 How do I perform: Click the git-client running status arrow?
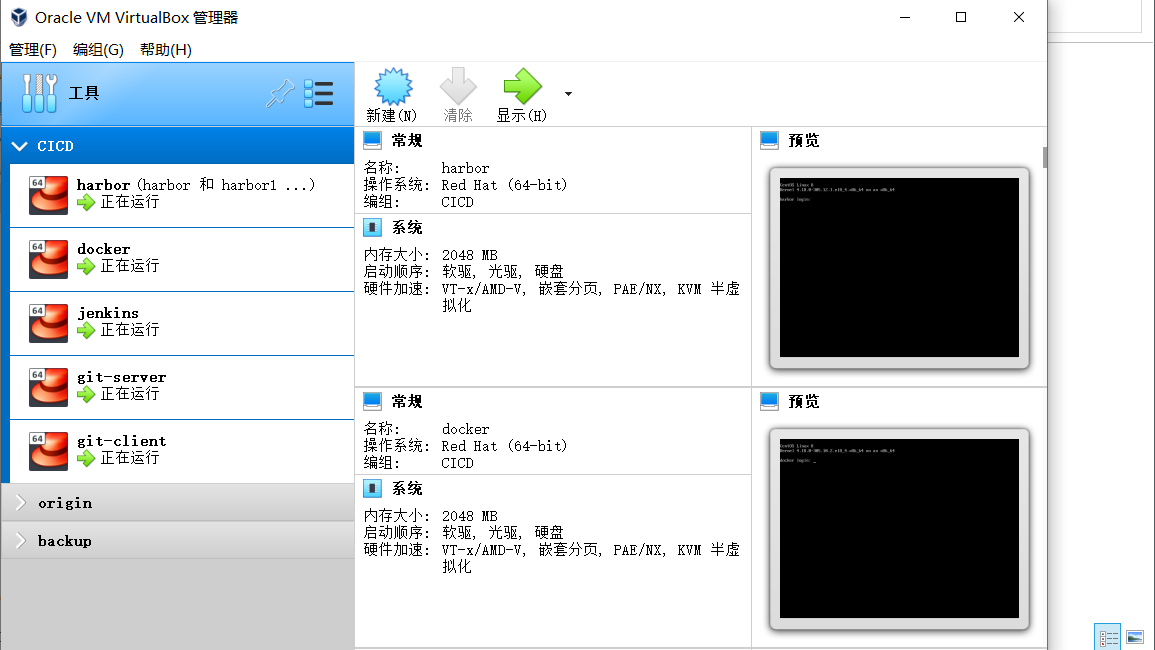click(86, 459)
